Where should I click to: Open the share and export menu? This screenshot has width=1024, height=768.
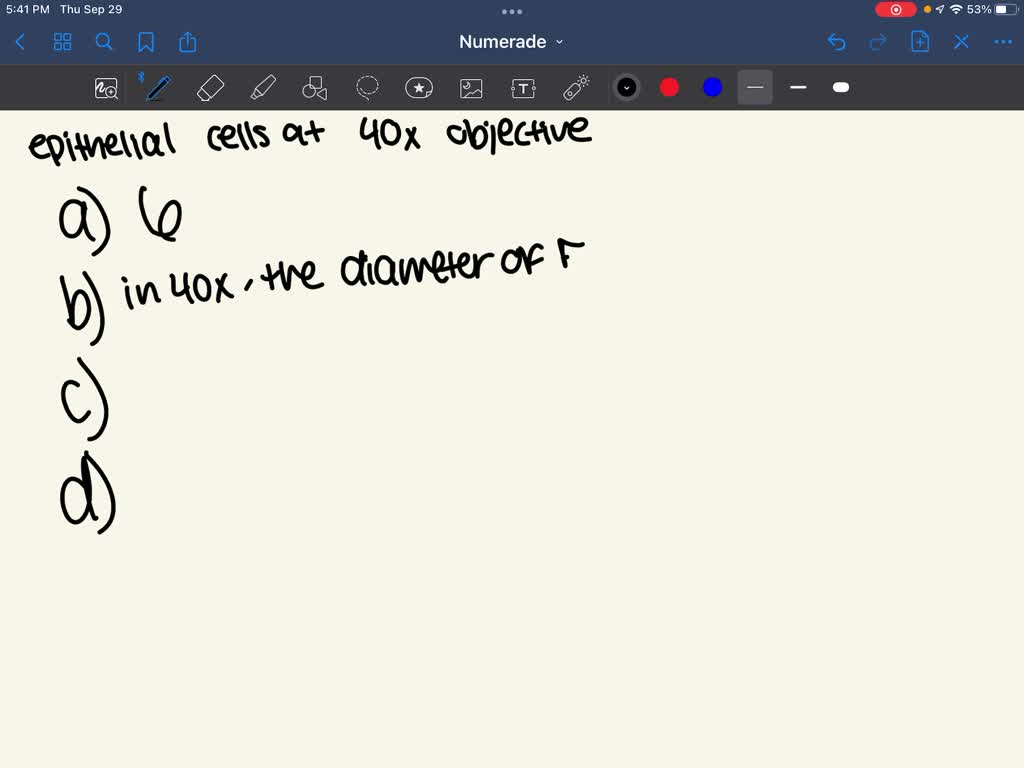[188, 42]
